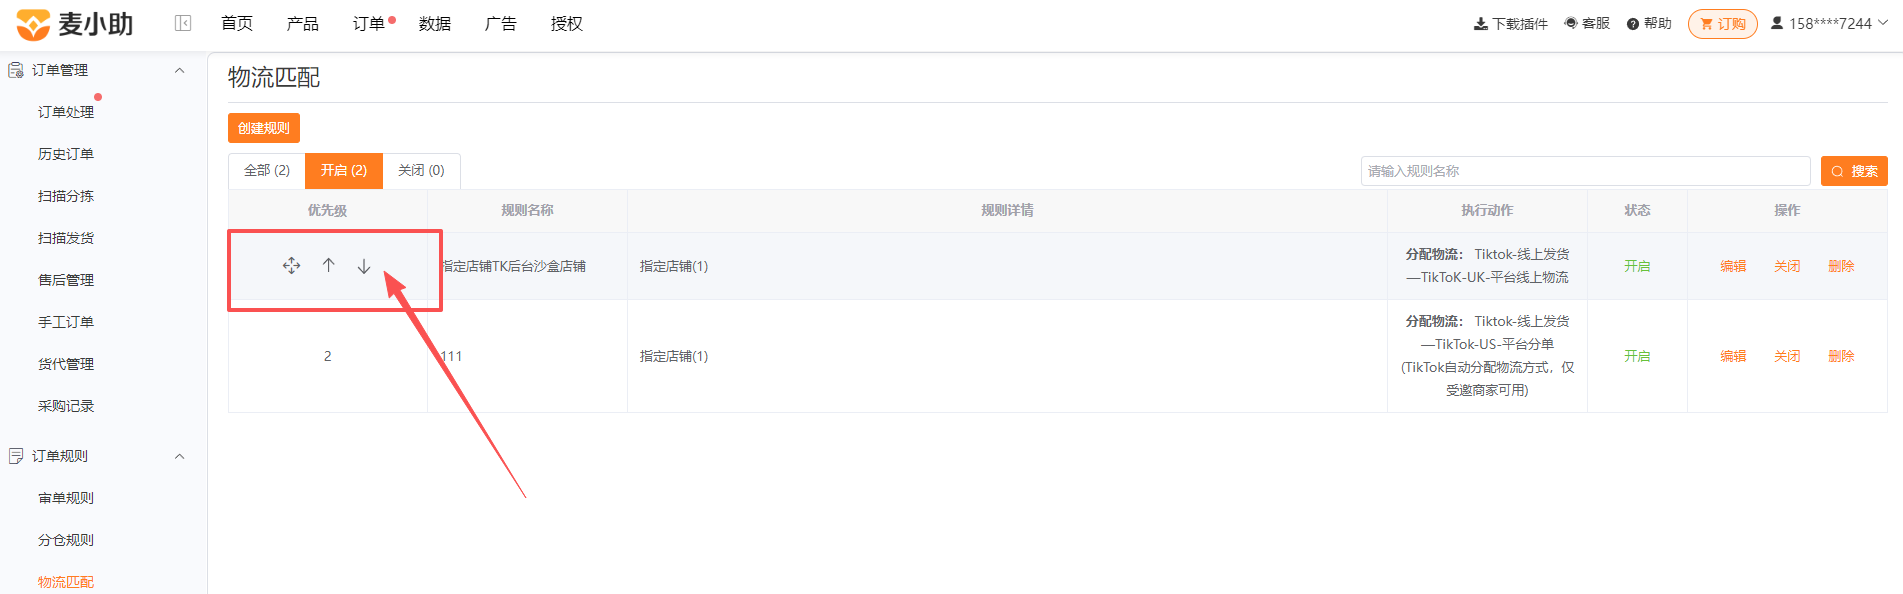The width and height of the screenshot is (1903, 594).
Task: Click the 下载插件 download icon
Action: 1481,24
